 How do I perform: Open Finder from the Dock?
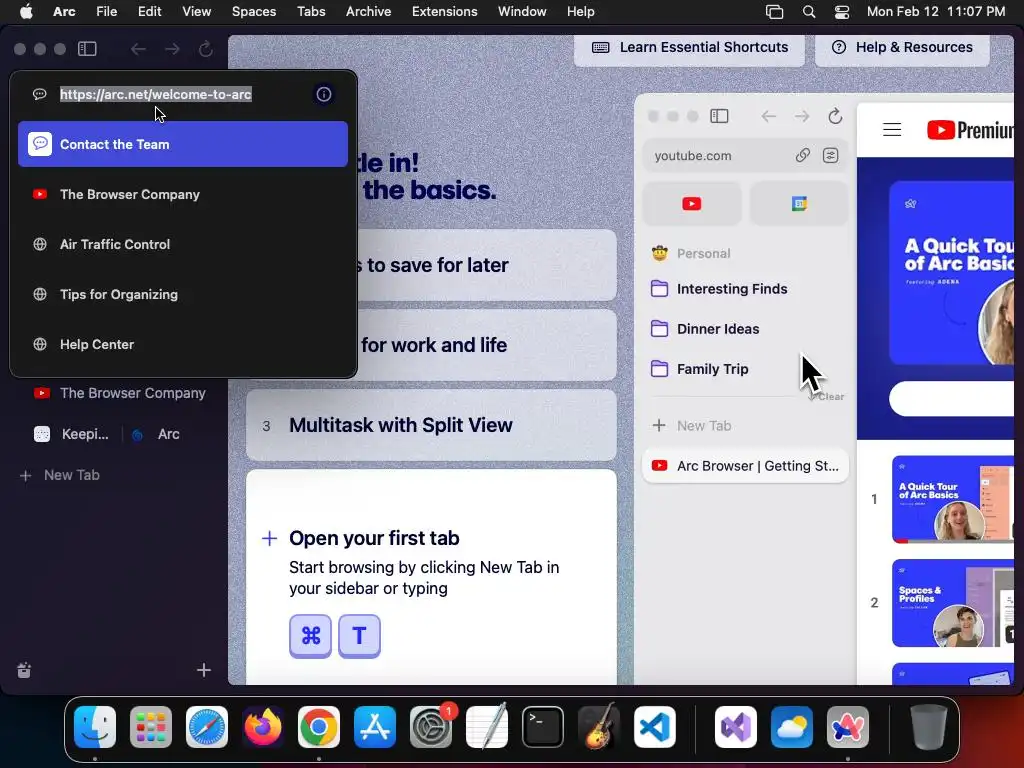pos(95,727)
